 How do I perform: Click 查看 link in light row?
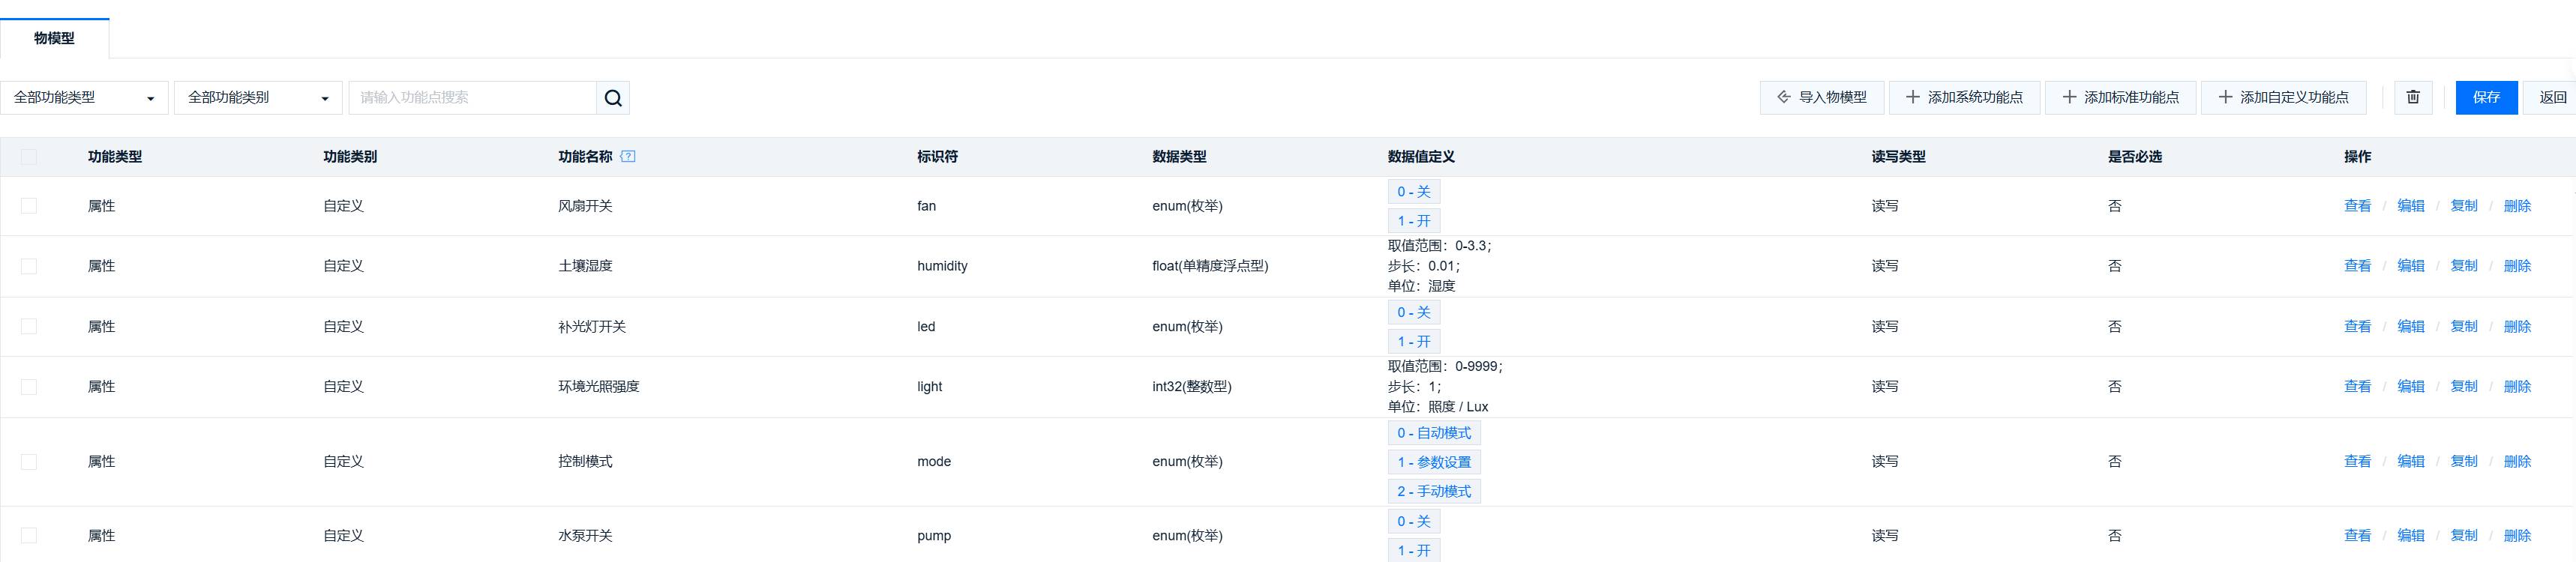click(2357, 387)
